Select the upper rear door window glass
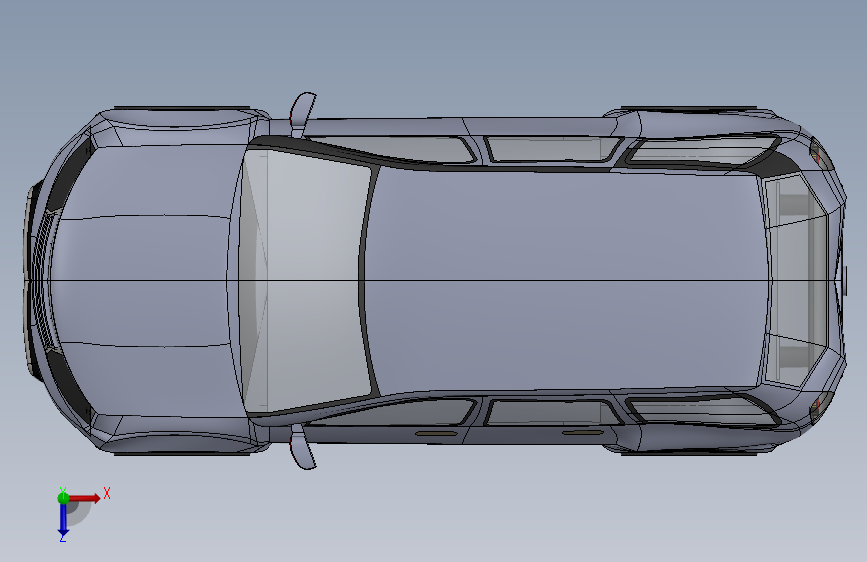Screen dimensions: 867x562 tap(553, 149)
